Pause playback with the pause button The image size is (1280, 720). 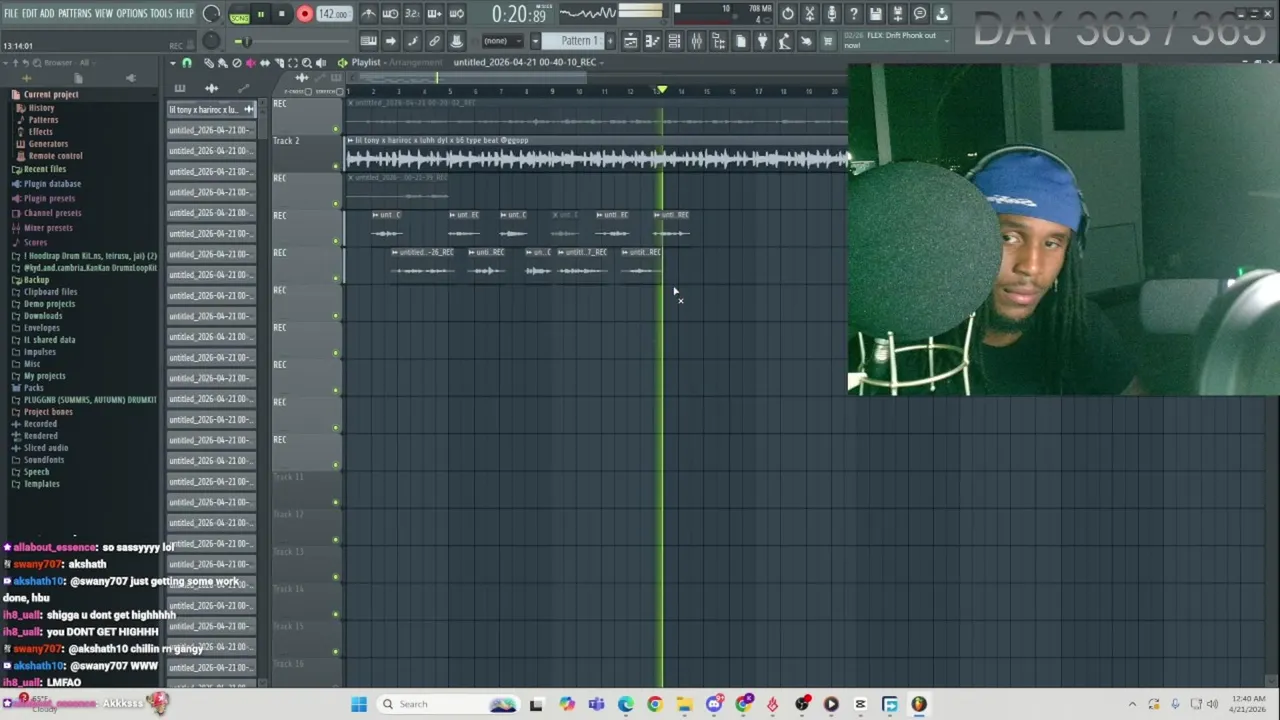coord(261,15)
